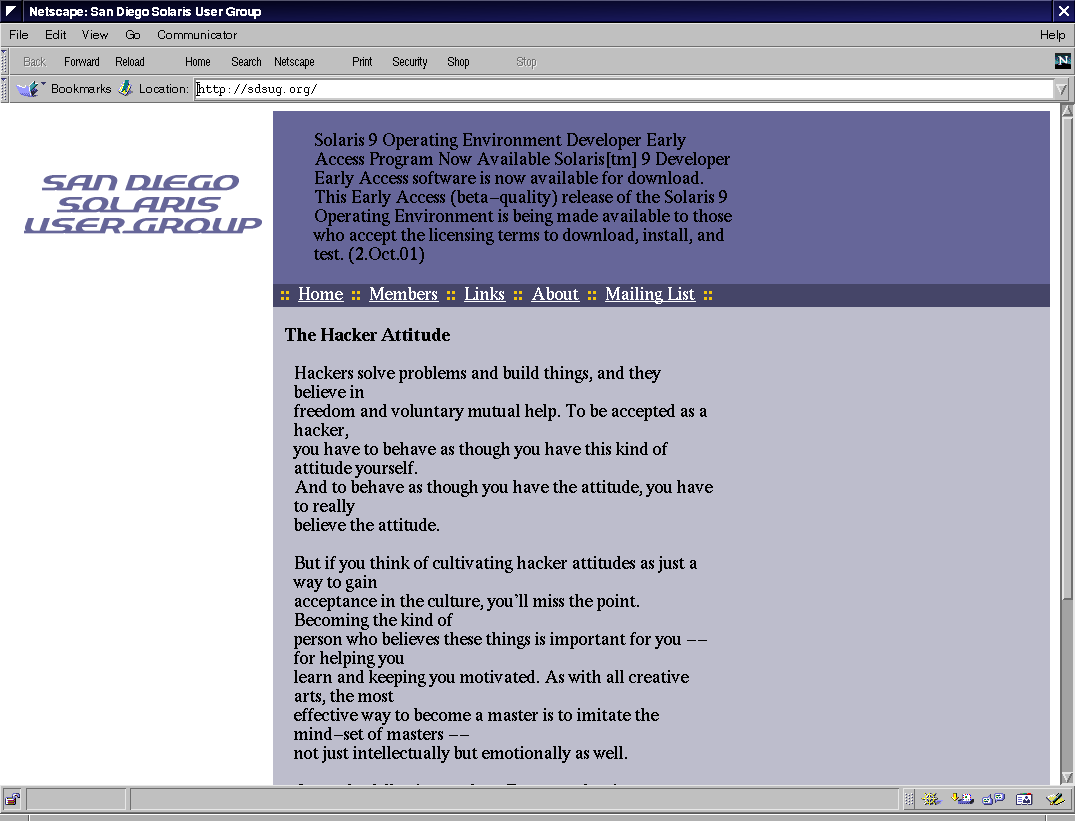Click 'But if you think of cultivating' line
This screenshot has width=1075, height=821.
click(x=495, y=563)
